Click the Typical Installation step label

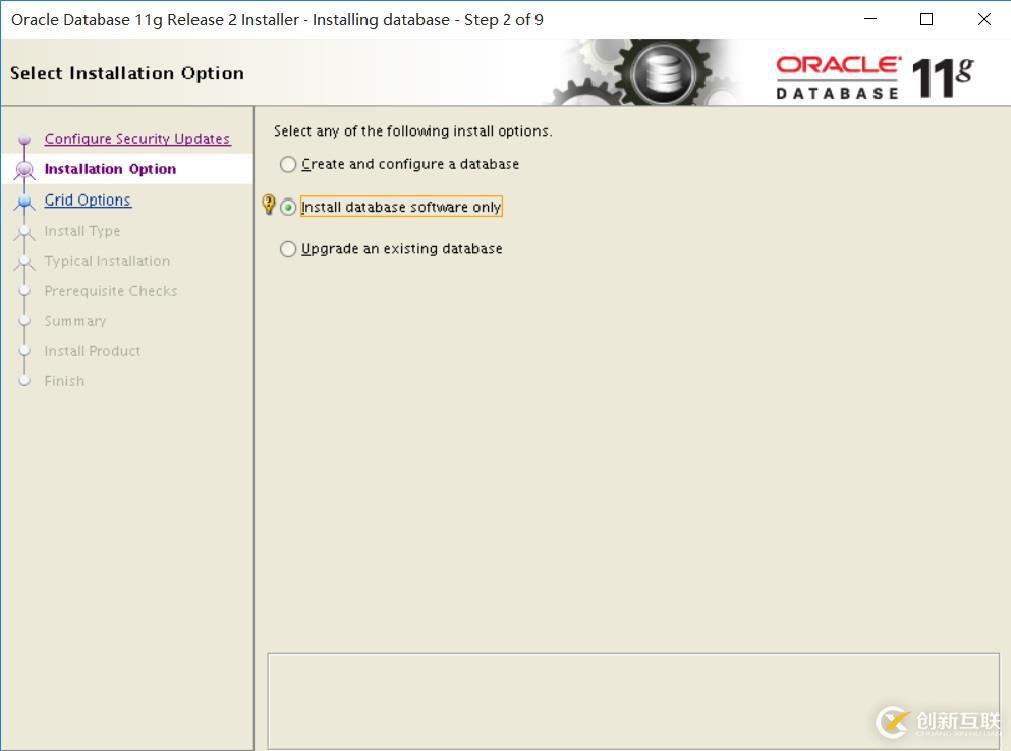tap(108, 261)
